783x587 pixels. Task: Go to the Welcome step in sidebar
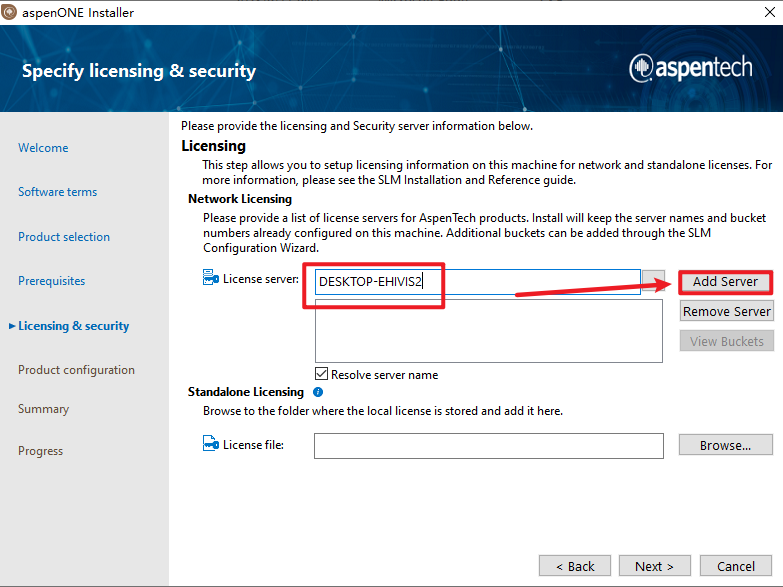click(43, 148)
